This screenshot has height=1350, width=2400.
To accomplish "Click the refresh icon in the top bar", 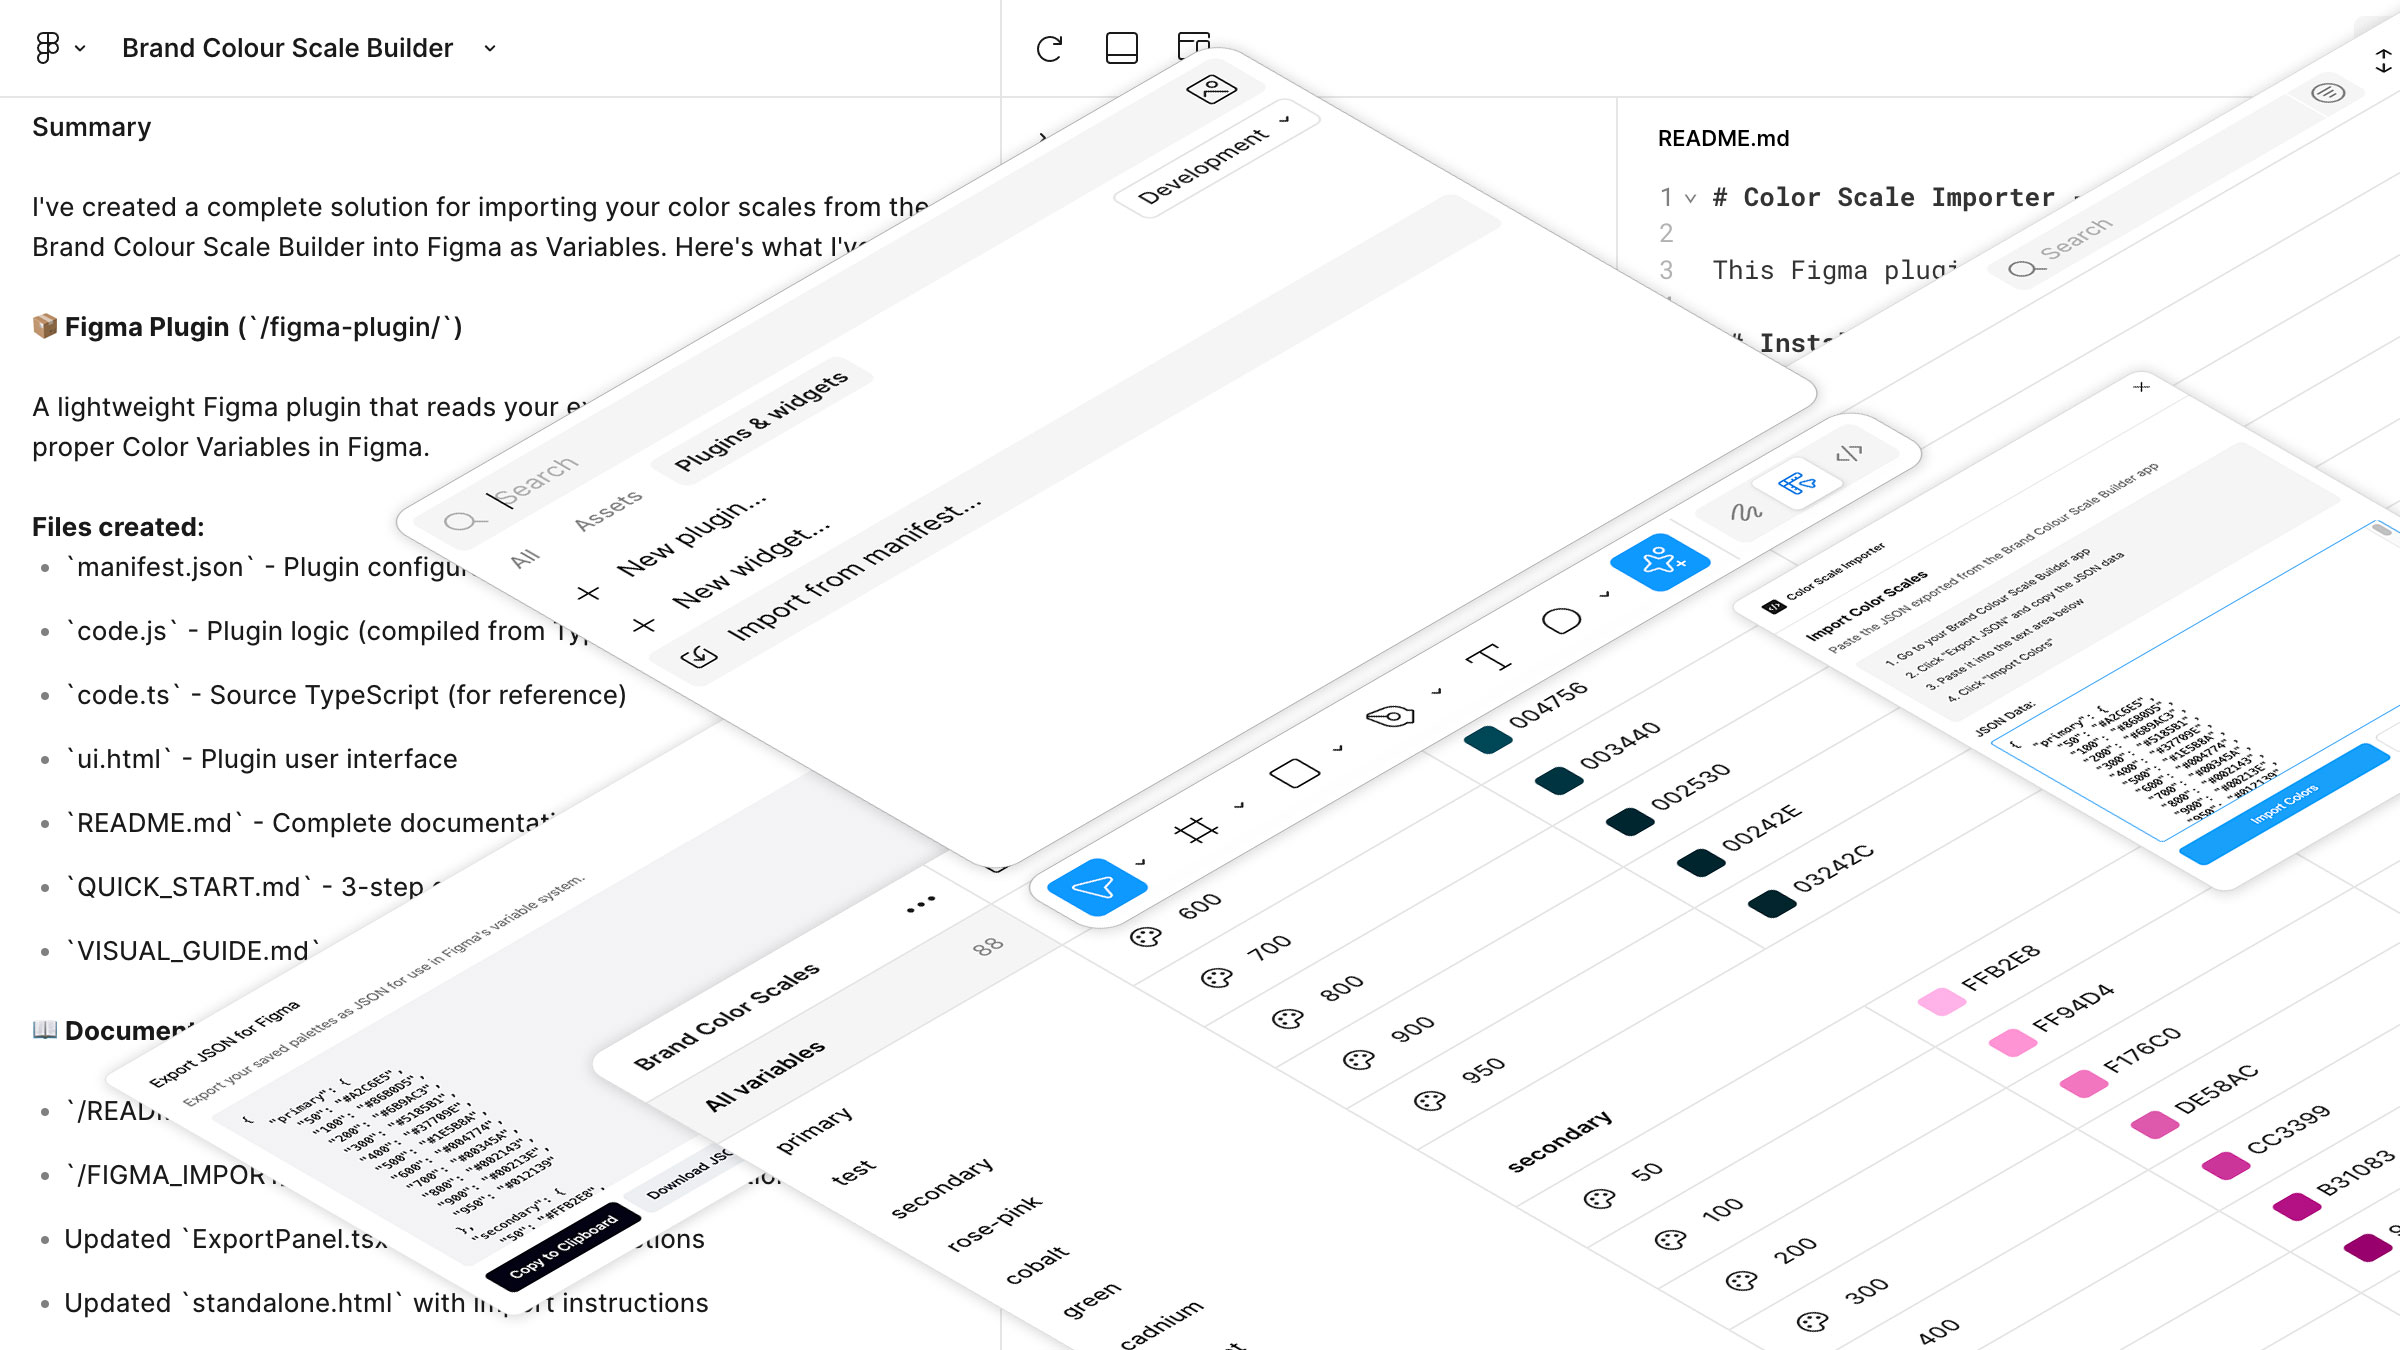I will click(x=1049, y=48).
